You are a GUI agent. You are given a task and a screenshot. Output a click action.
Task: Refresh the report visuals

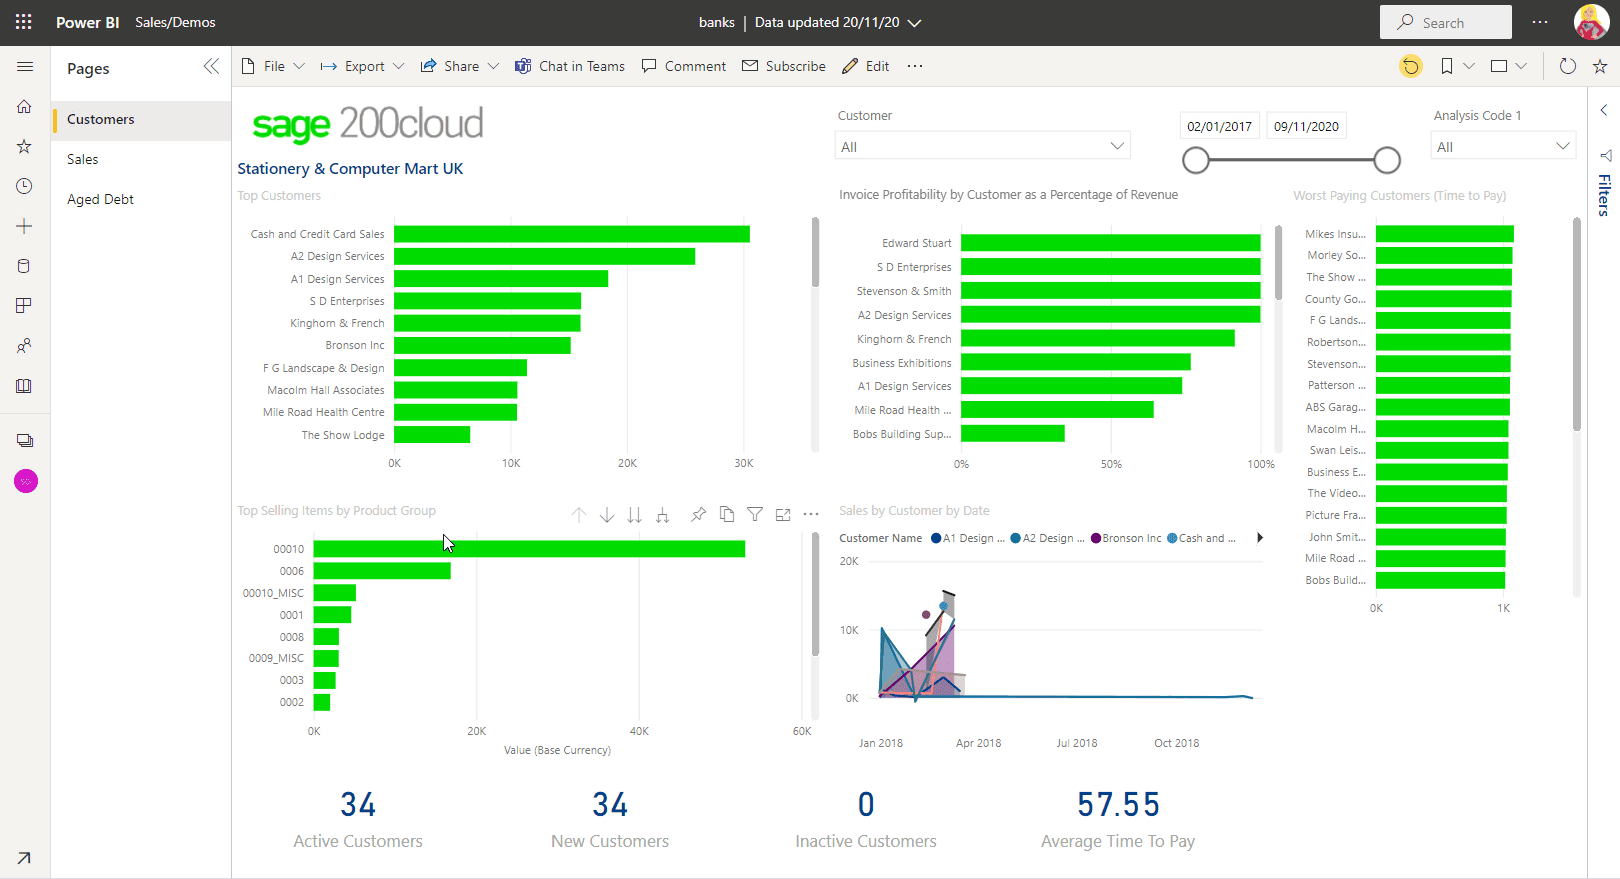click(1567, 66)
